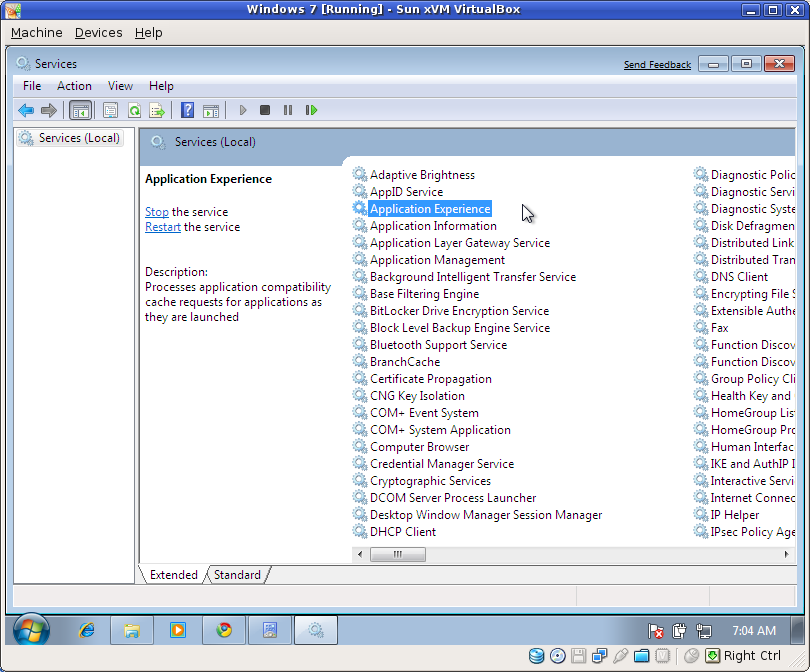Click the Stop the service link
Viewport: 810px width, 672px height.
click(156, 211)
